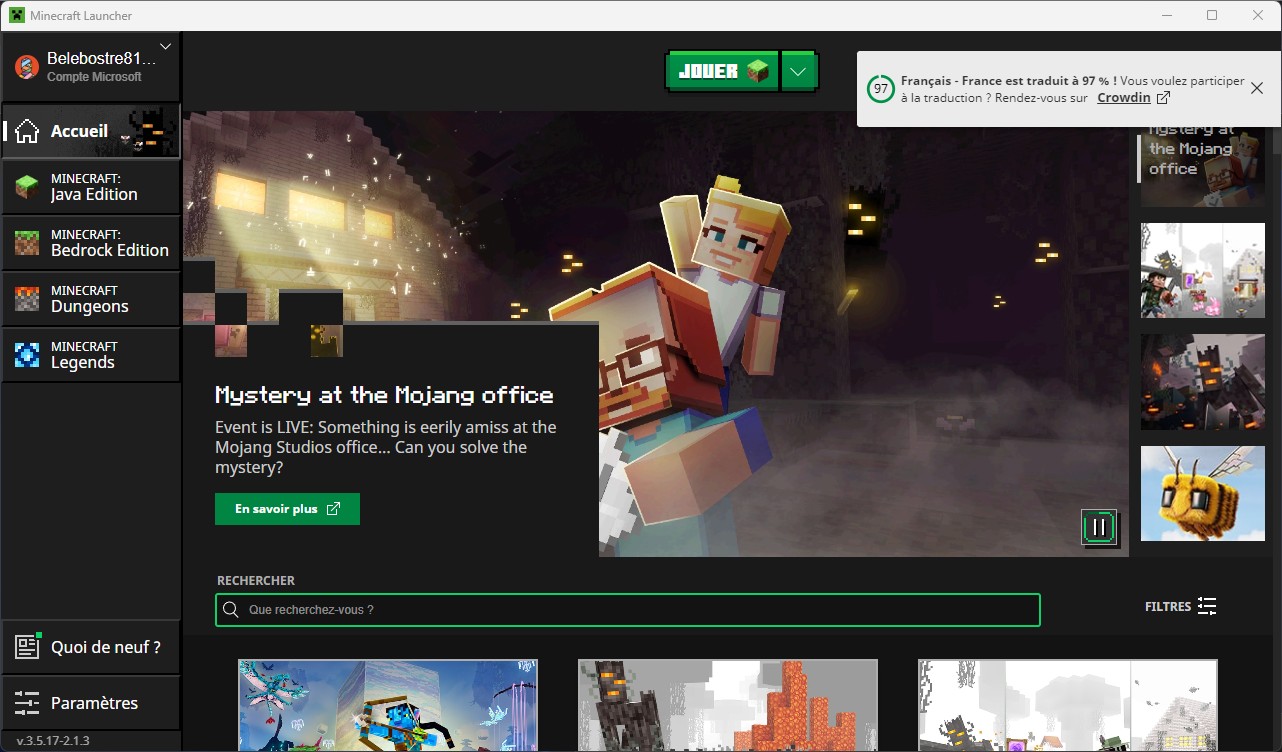Select Minecraft Bedrock Edition in the sidebar
The image size is (1282, 752).
pos(90,243)
